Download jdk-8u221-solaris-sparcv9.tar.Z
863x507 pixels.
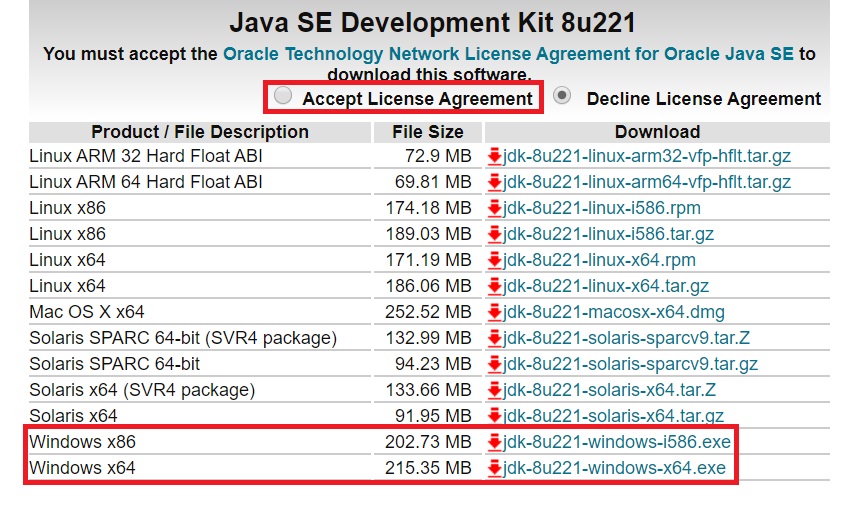pyautogui.click(x=626, y=338)
